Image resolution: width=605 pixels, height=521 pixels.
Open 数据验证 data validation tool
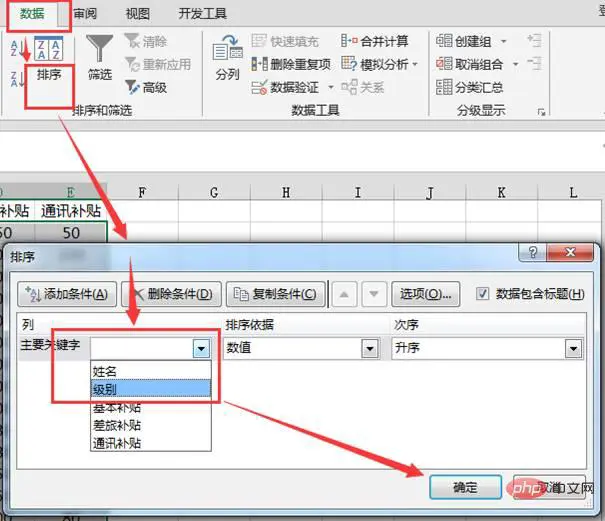coord(259,87)
